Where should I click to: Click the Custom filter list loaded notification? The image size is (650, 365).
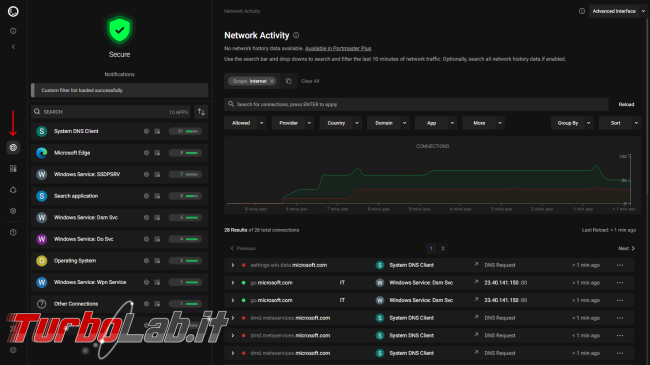119,90
